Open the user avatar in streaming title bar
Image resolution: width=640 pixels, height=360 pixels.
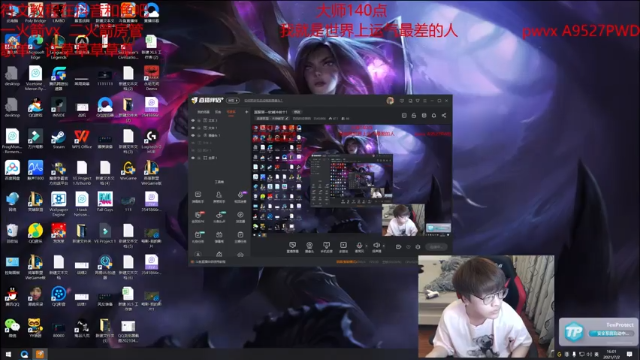(x=390, y=100)
